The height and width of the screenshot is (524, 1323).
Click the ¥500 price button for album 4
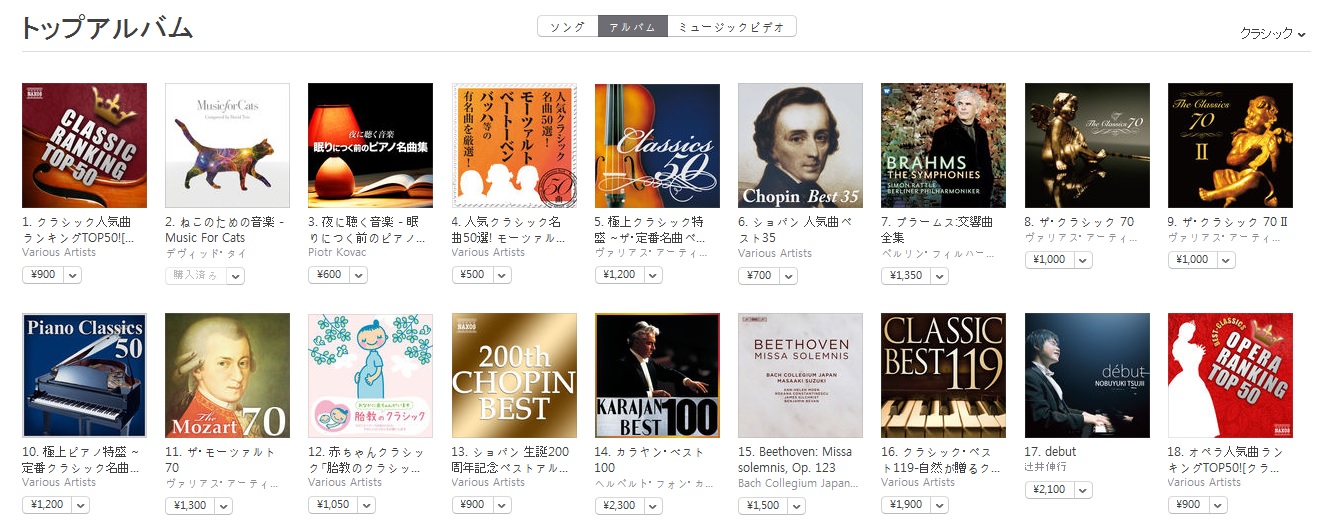point(472,275)
